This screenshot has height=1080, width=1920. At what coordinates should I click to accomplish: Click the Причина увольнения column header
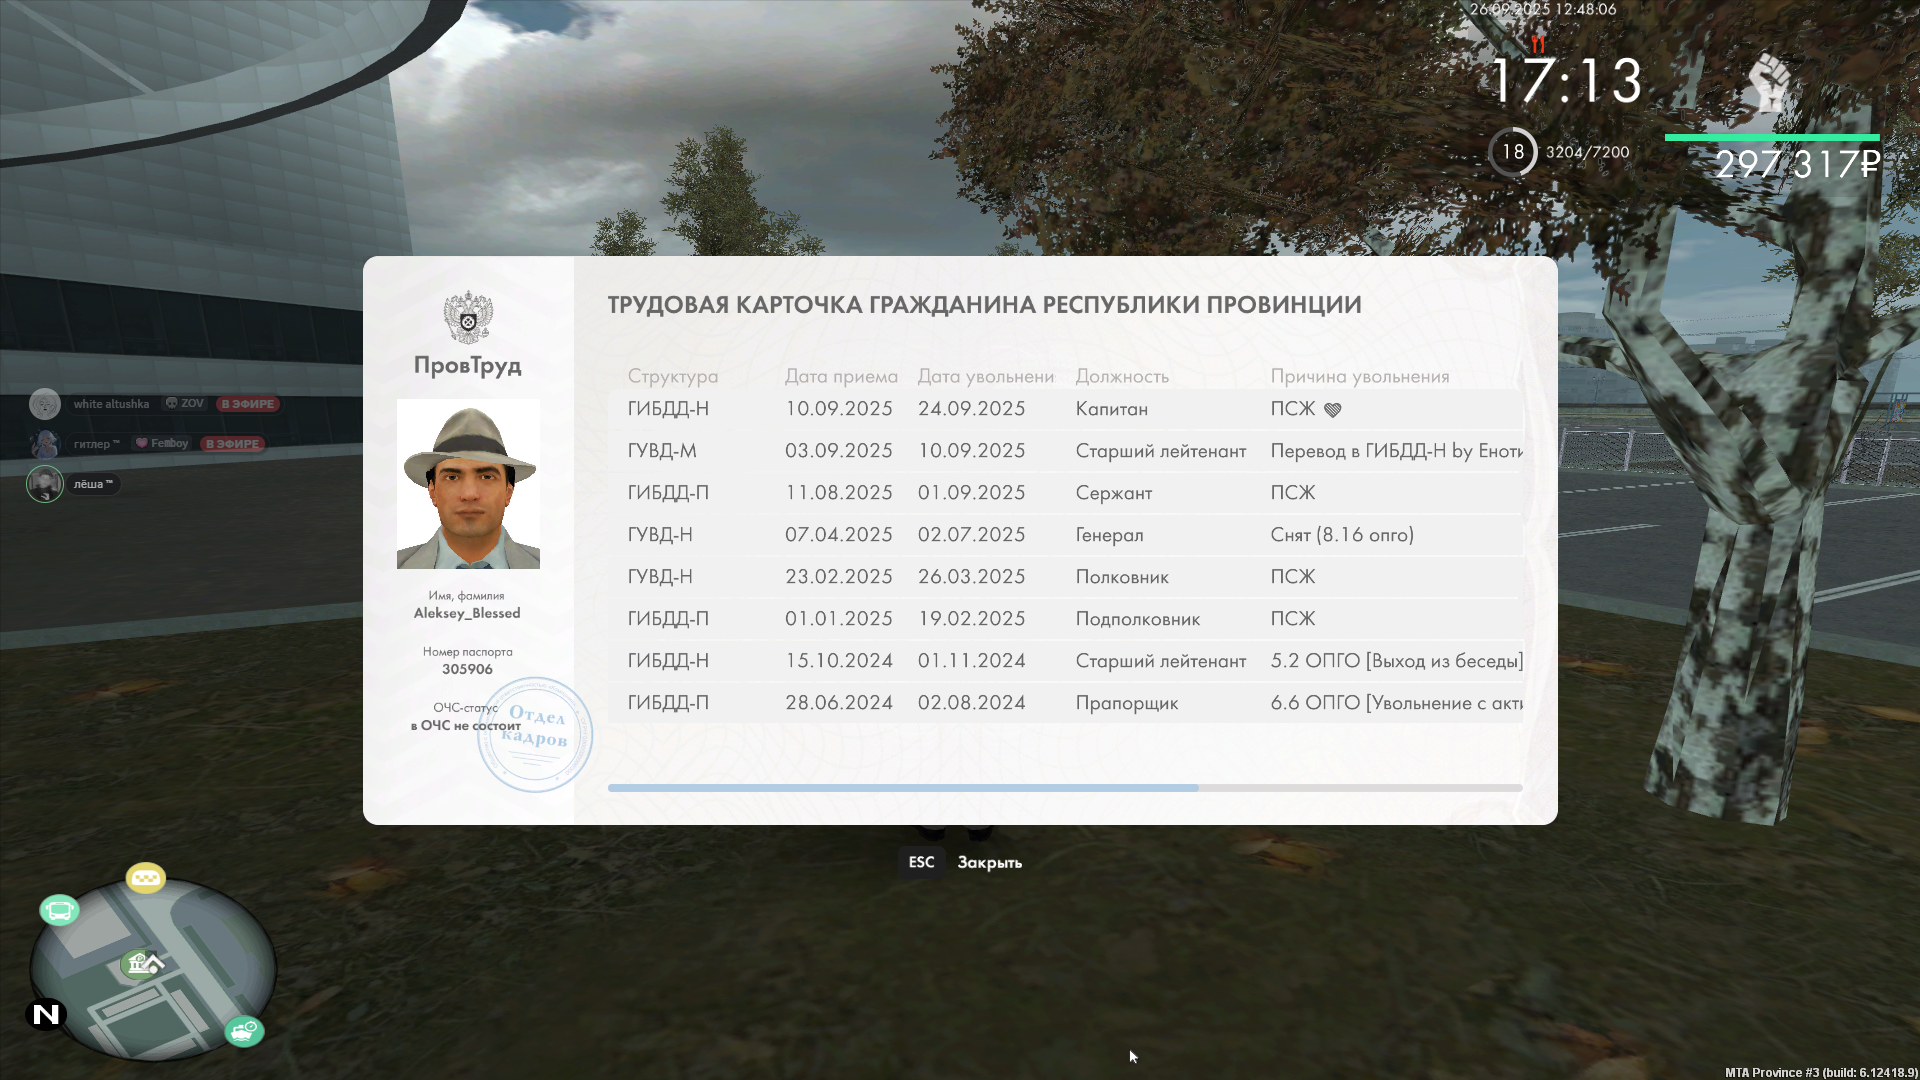[1359, 376]
